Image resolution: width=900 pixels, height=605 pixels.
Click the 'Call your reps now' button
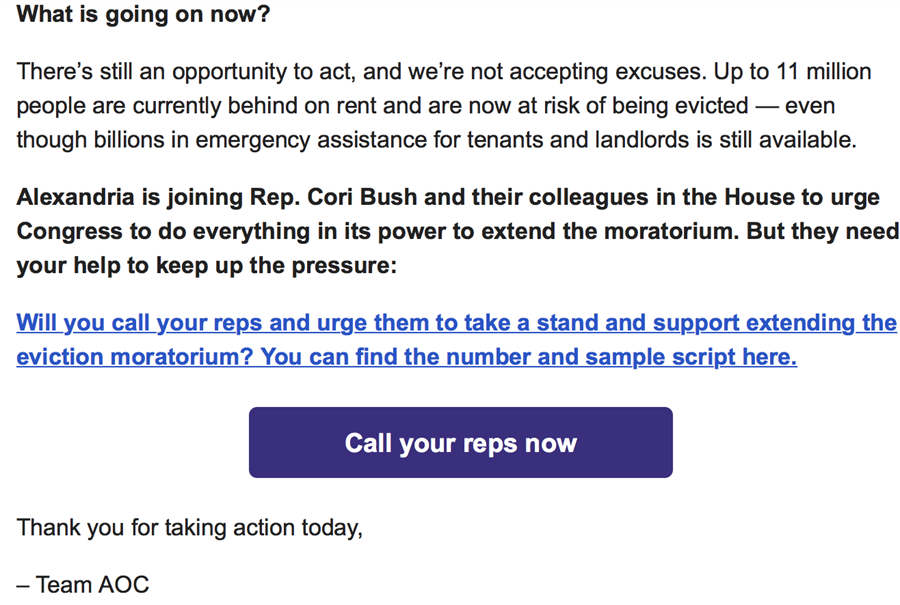click(460, 442)
